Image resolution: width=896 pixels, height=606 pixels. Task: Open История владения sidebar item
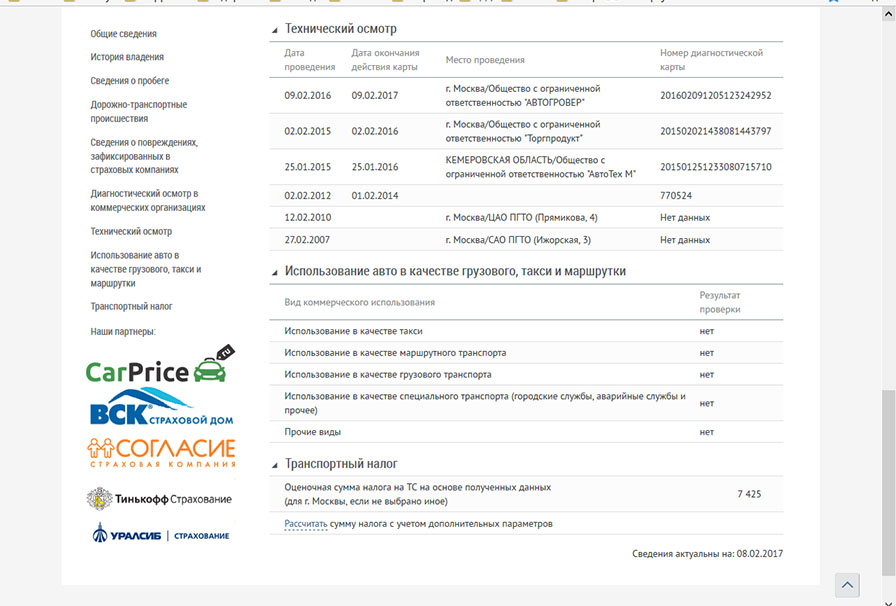tap(127, 57)
